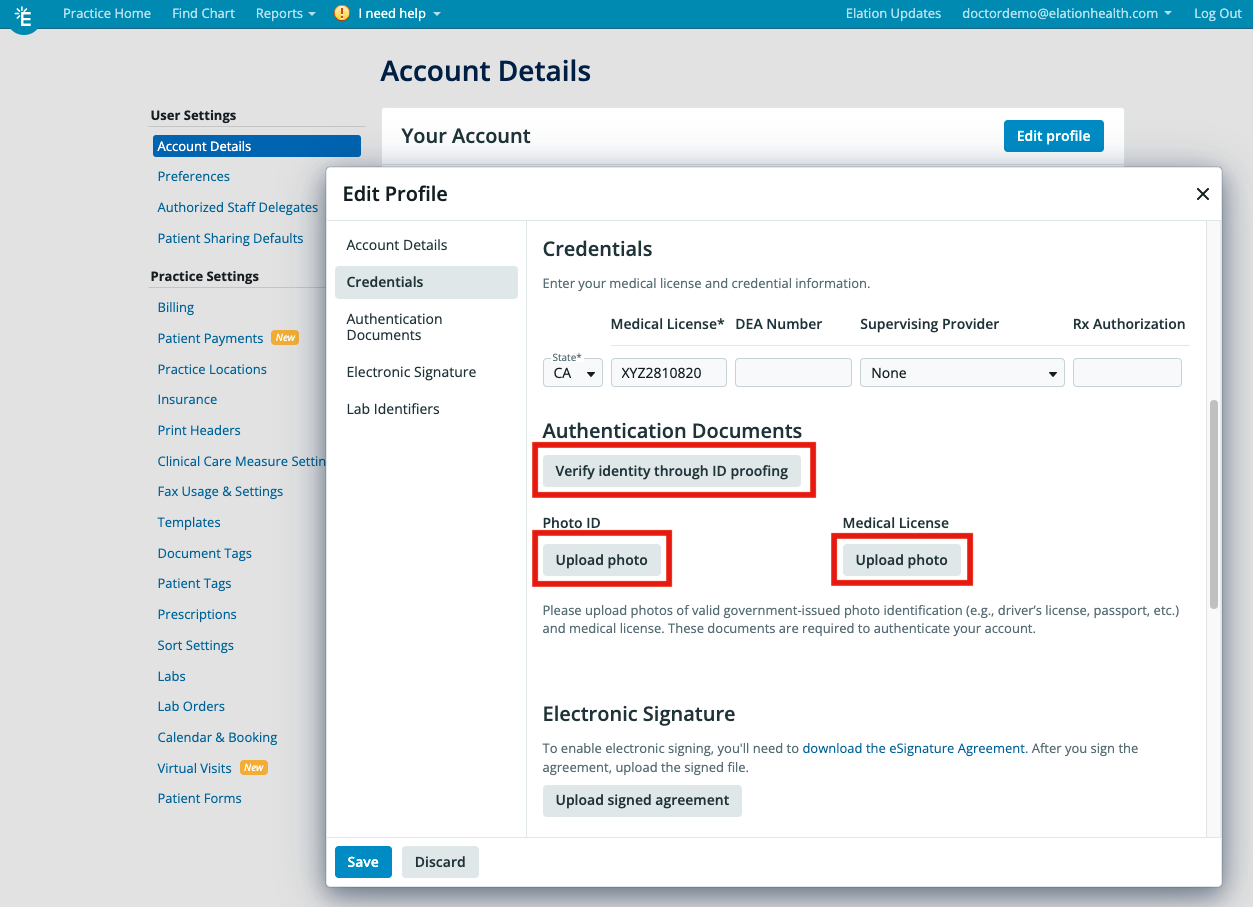Screen dimensions: 1253x907
Task: Open the download the eSignature Agreement link
Action: [912, 748]
